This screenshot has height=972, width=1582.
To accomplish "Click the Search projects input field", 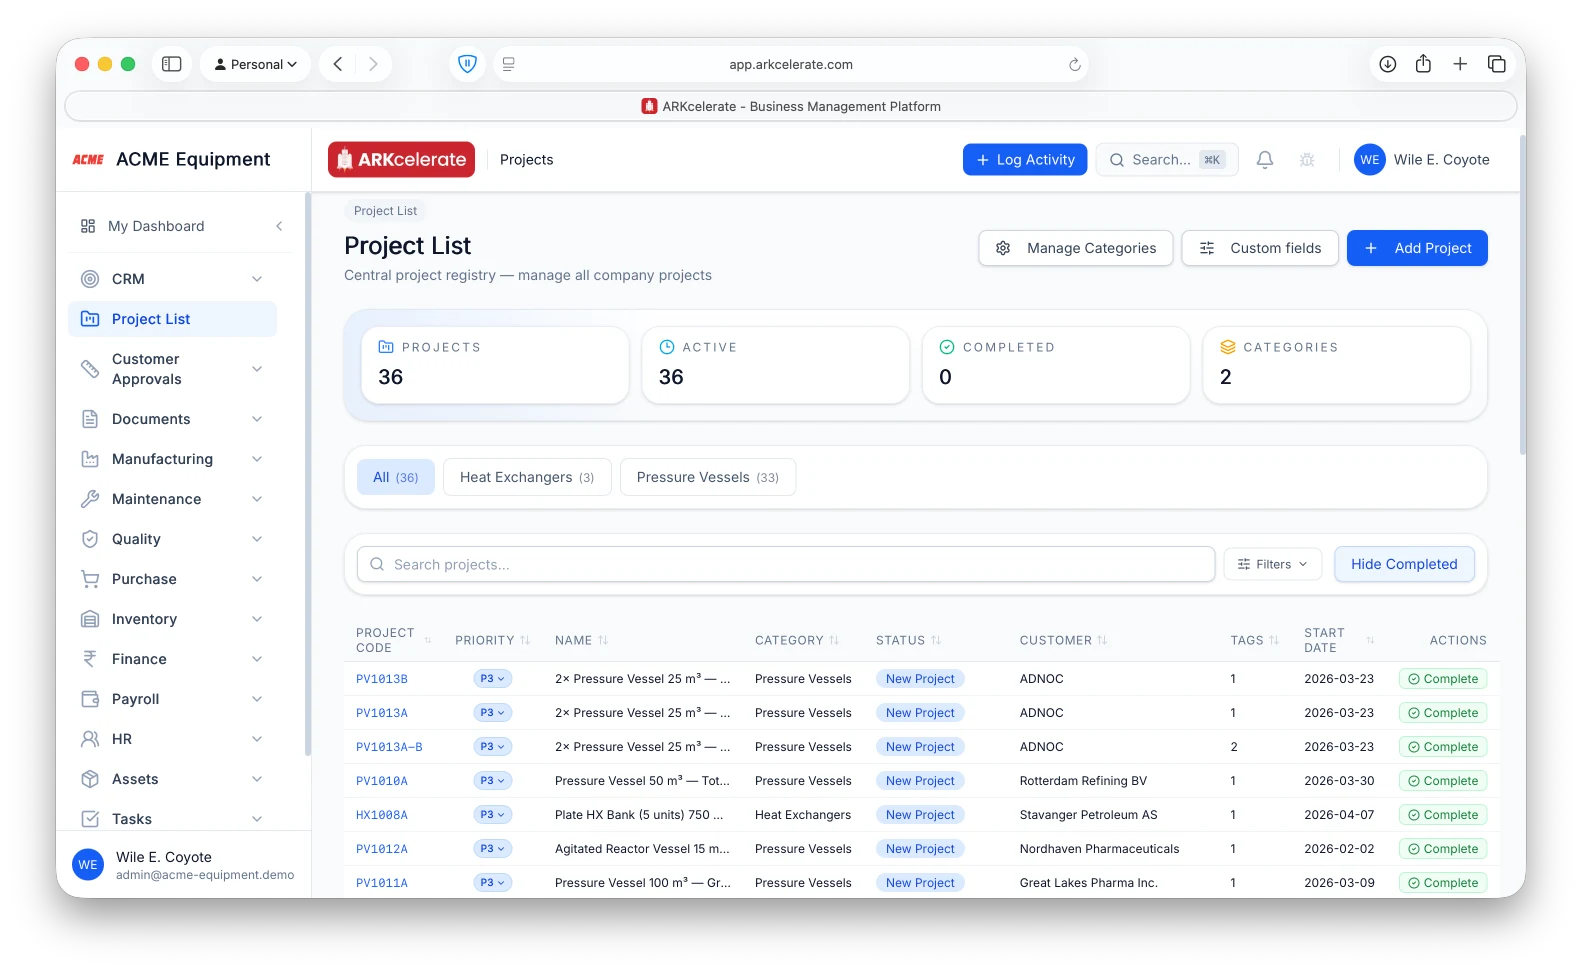I will click(786, 564).
